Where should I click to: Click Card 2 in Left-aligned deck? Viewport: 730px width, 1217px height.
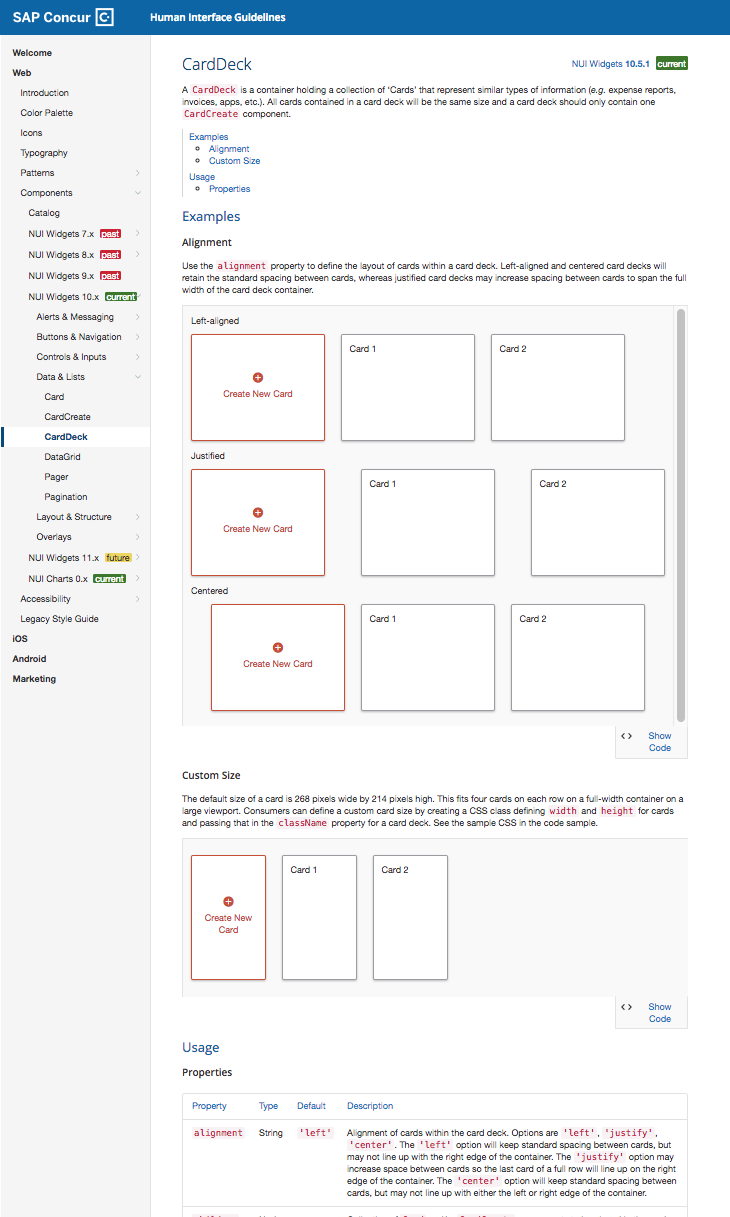(558, 387)
